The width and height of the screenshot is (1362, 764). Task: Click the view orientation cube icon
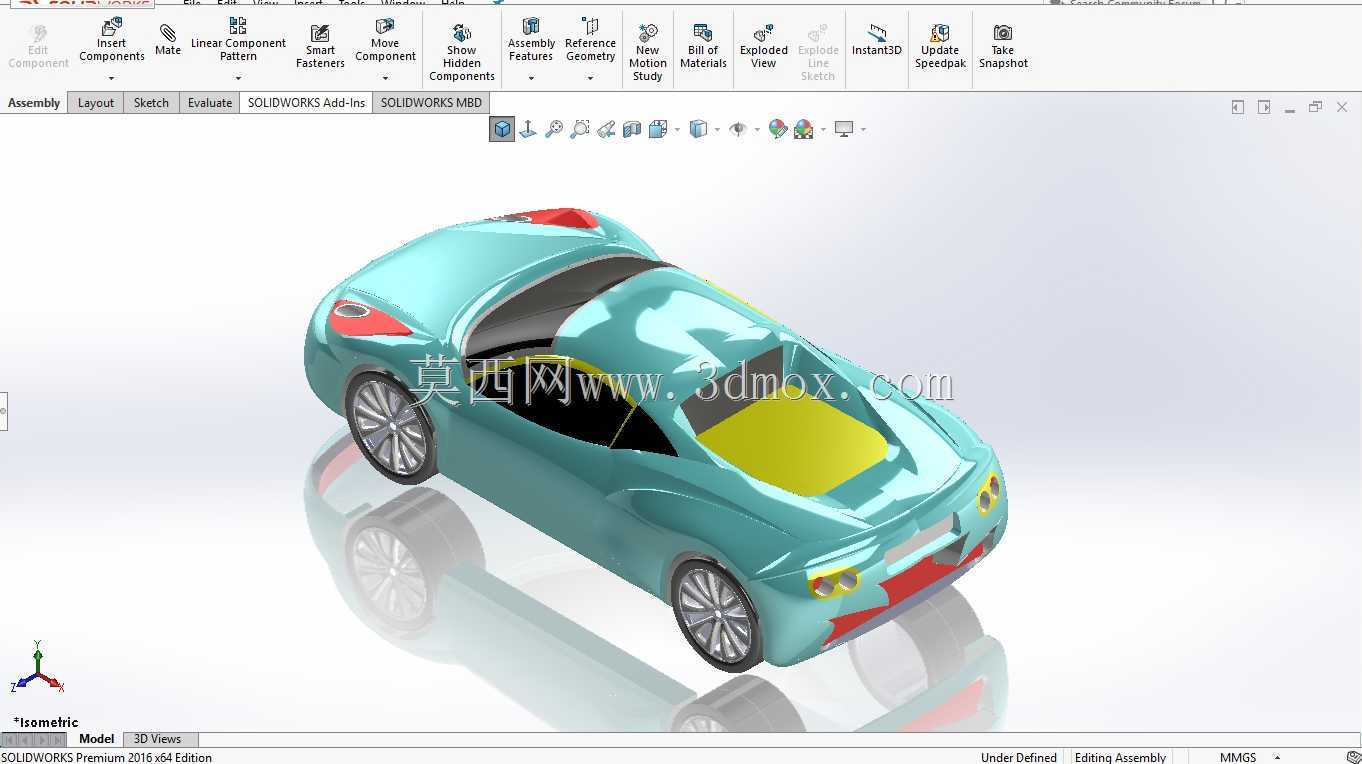pyautogui.click(x=502, y=129)
